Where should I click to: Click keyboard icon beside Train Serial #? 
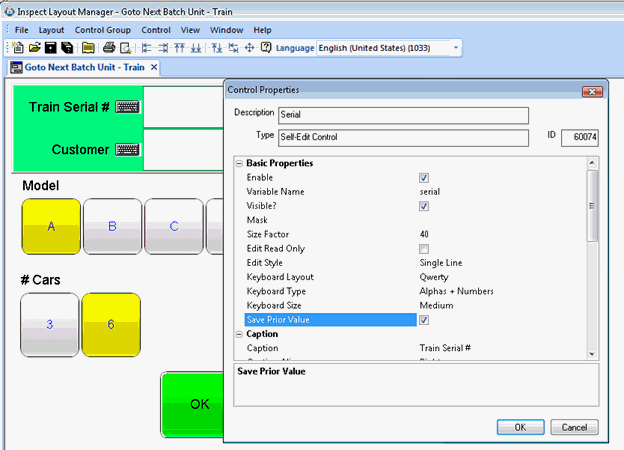(127, 107)
